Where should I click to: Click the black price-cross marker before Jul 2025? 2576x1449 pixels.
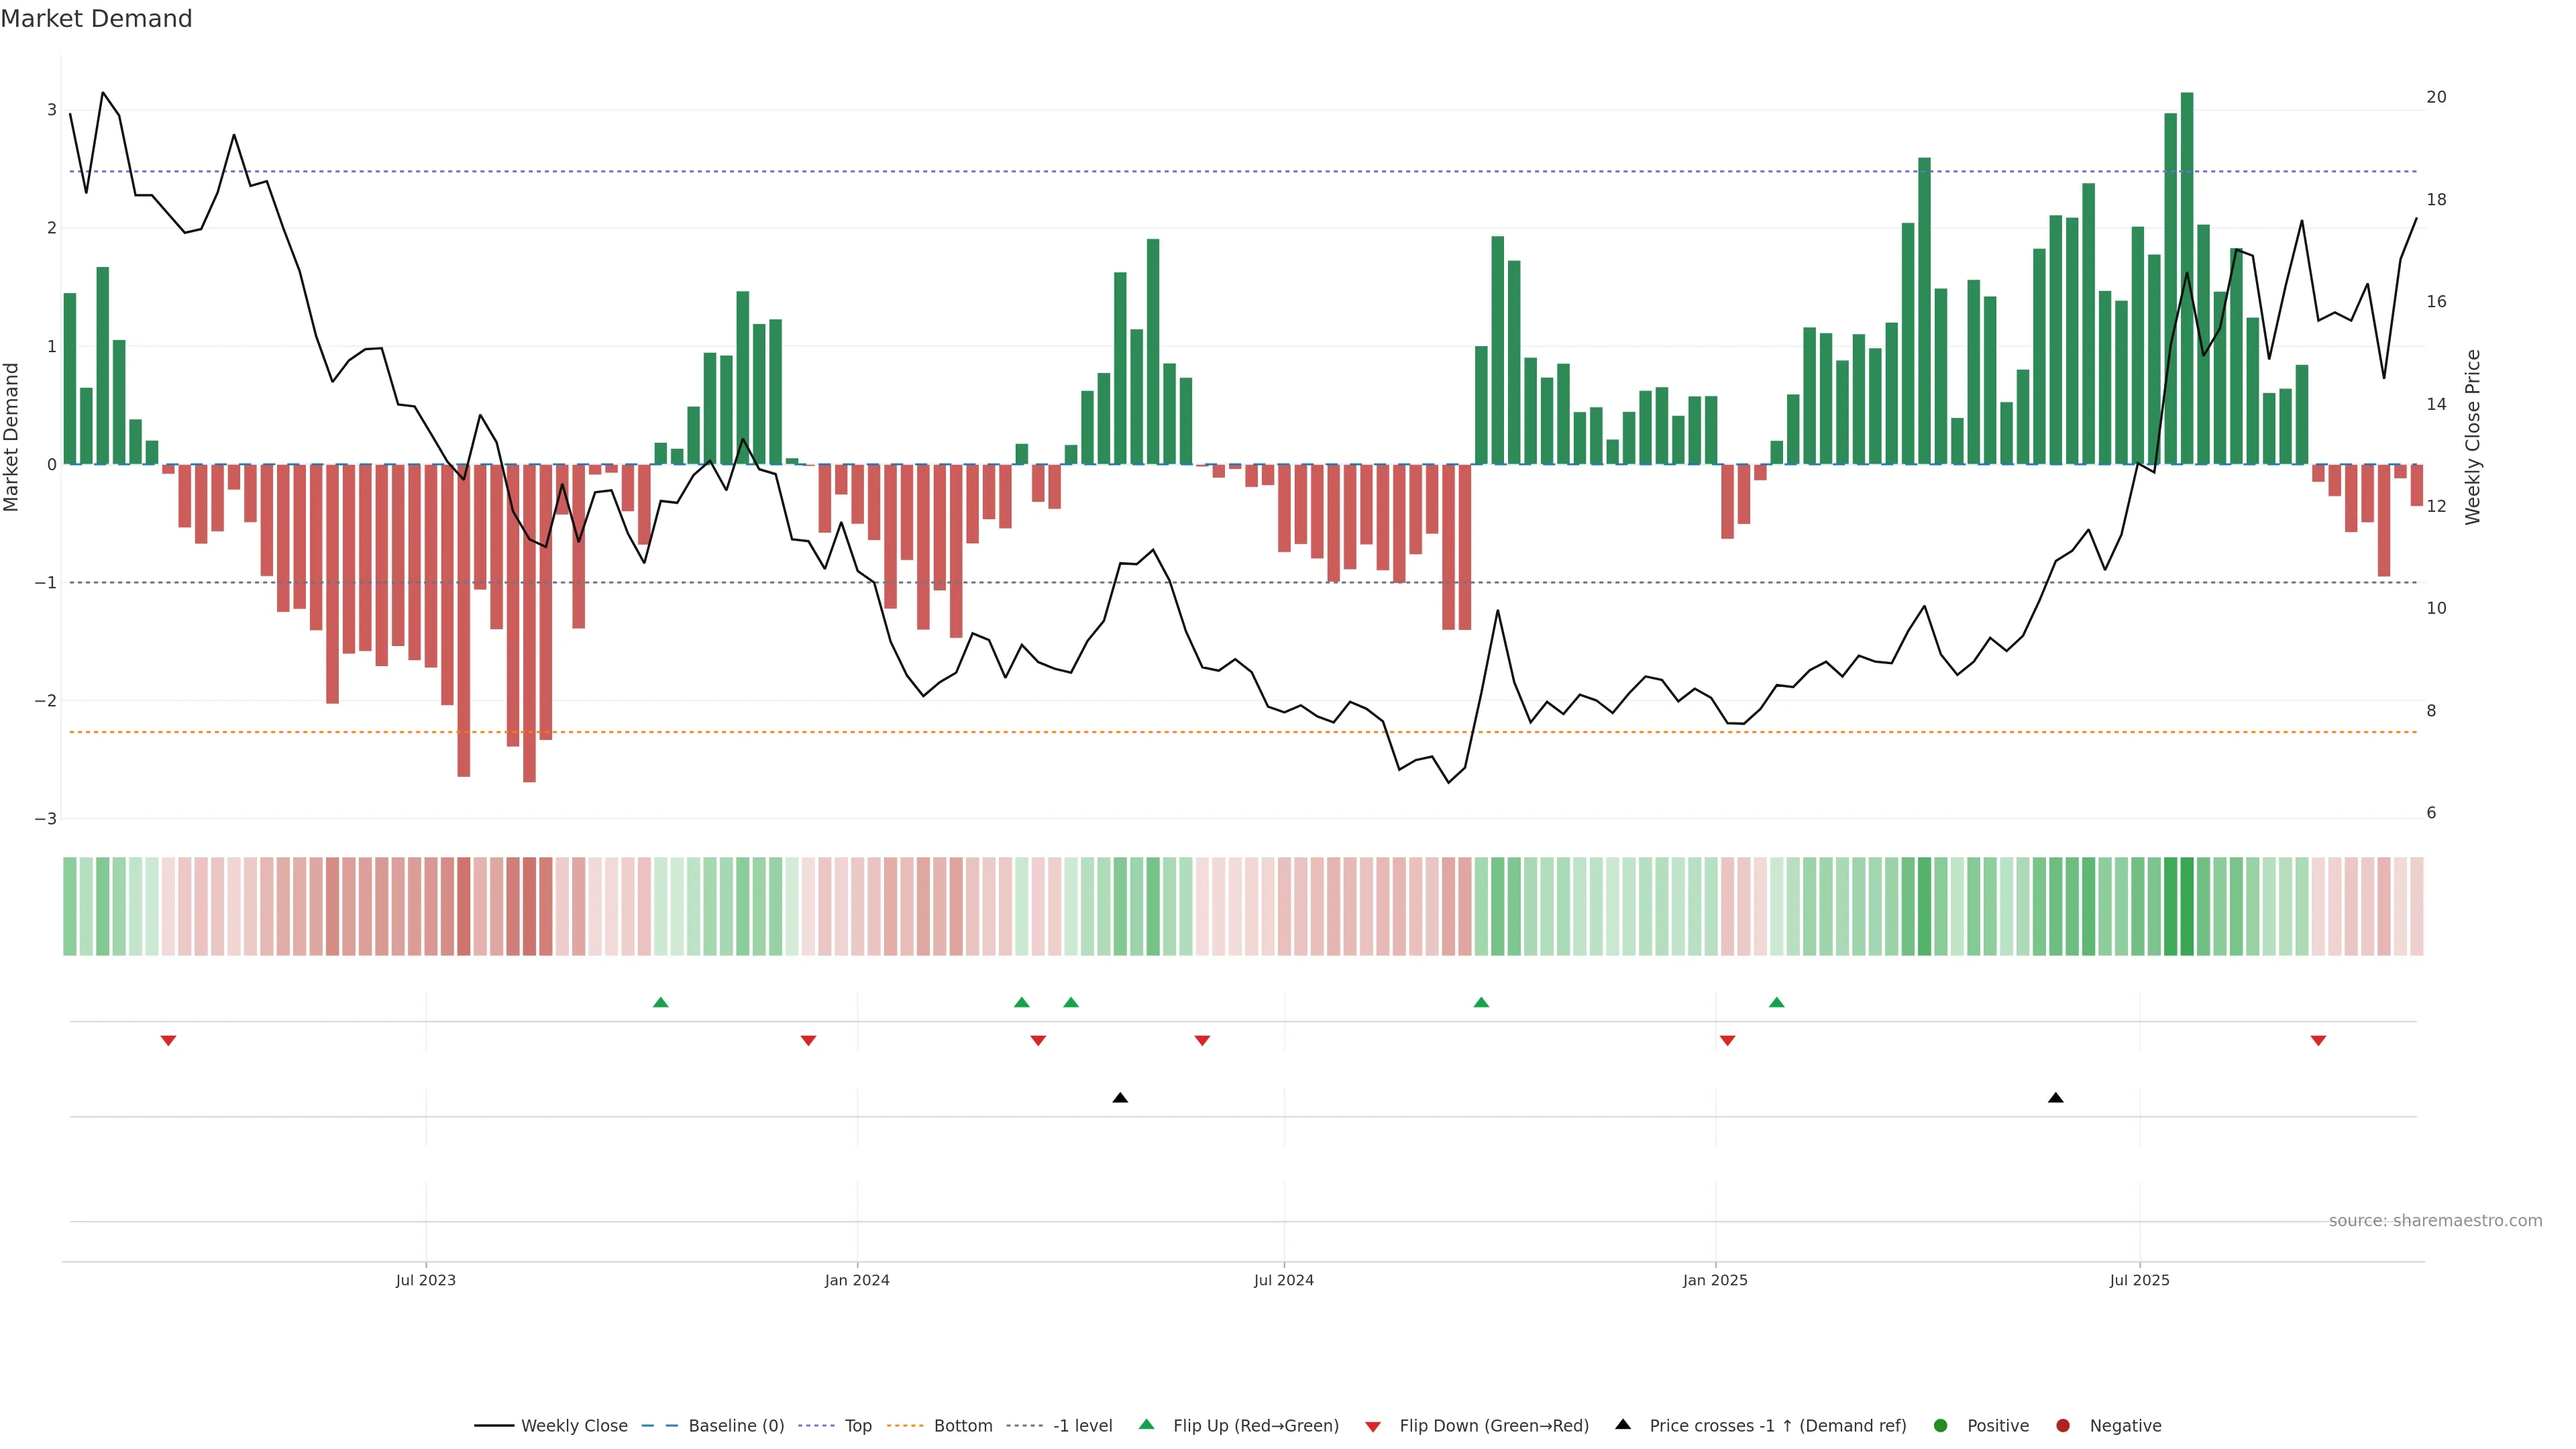(2056, 1098)
